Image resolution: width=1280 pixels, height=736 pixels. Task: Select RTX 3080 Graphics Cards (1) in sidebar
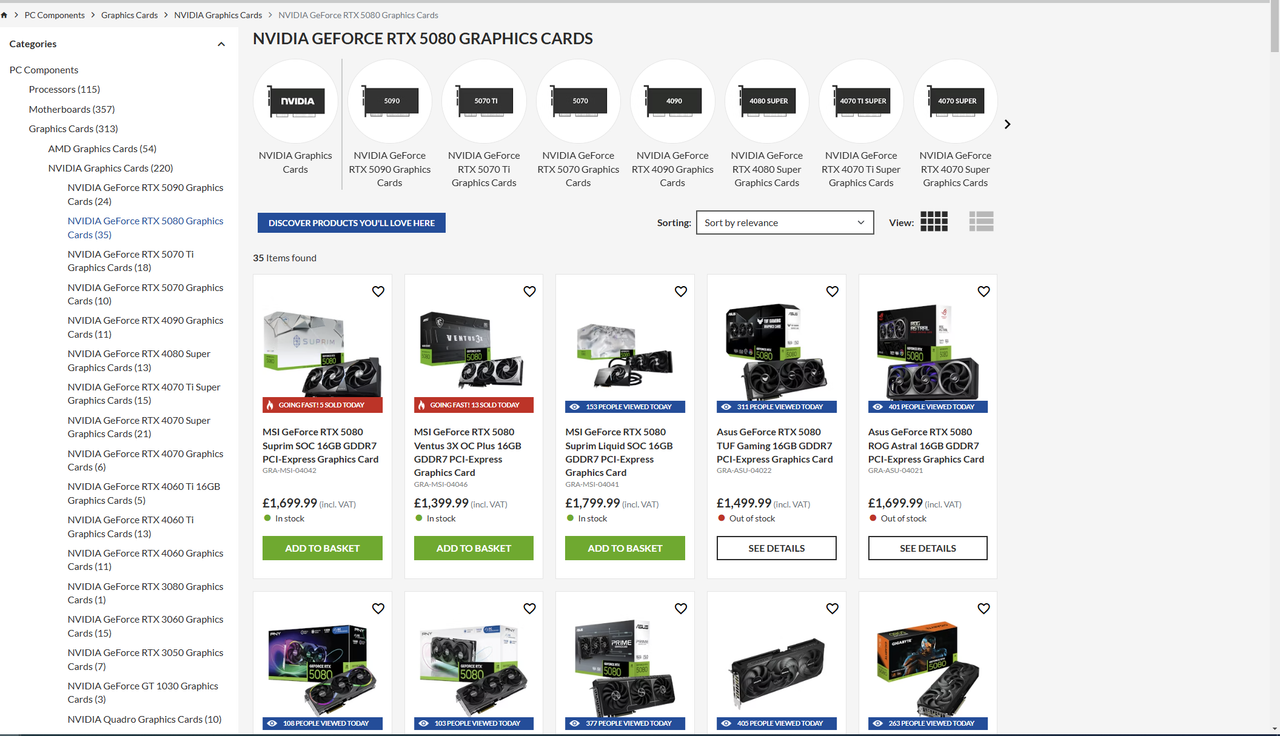pyautogui.click(x=145, y=593)
